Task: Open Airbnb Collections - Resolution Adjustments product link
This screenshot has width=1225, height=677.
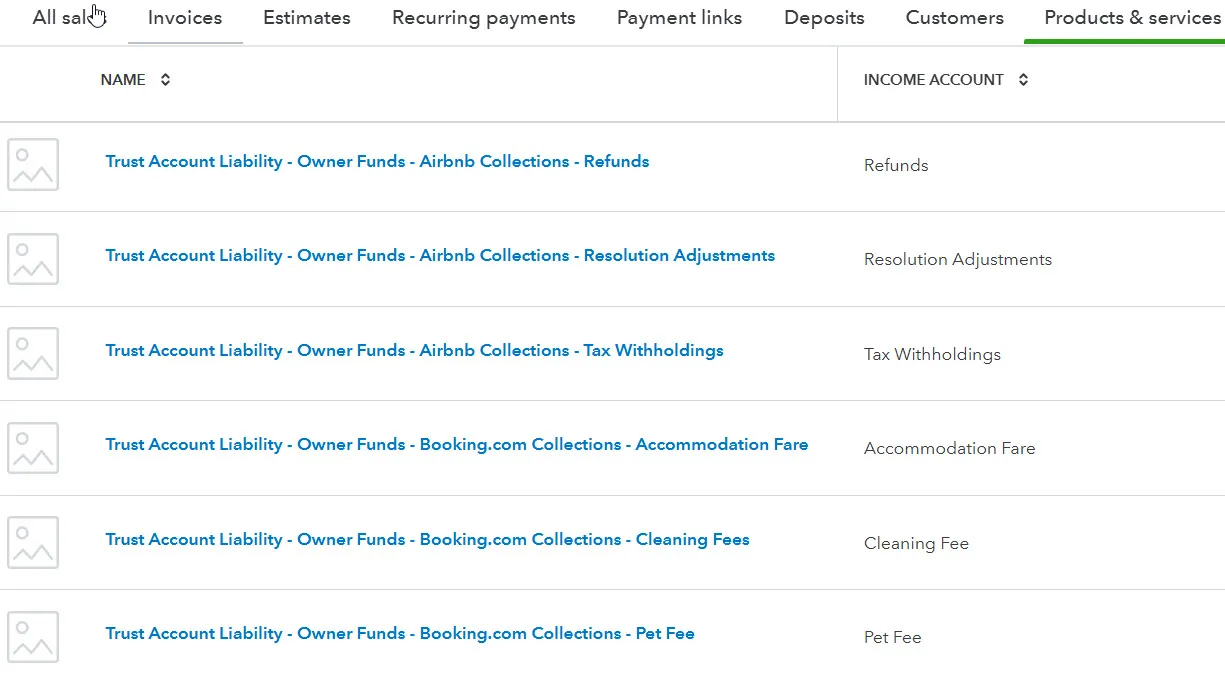Action: 440,255
